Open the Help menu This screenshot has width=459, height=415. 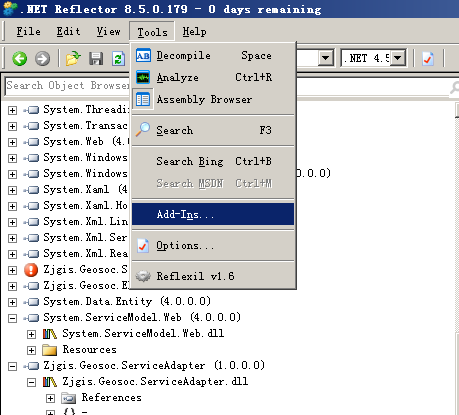coord(194,32)
